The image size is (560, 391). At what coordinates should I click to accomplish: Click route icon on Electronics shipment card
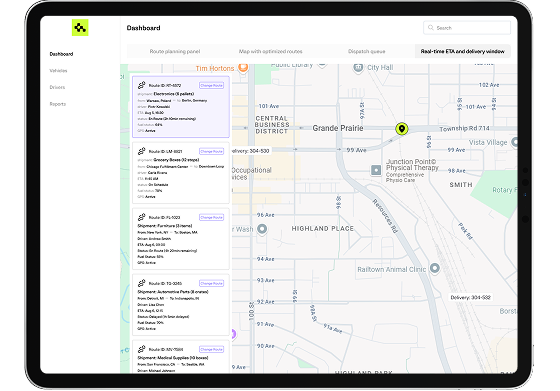141,85
